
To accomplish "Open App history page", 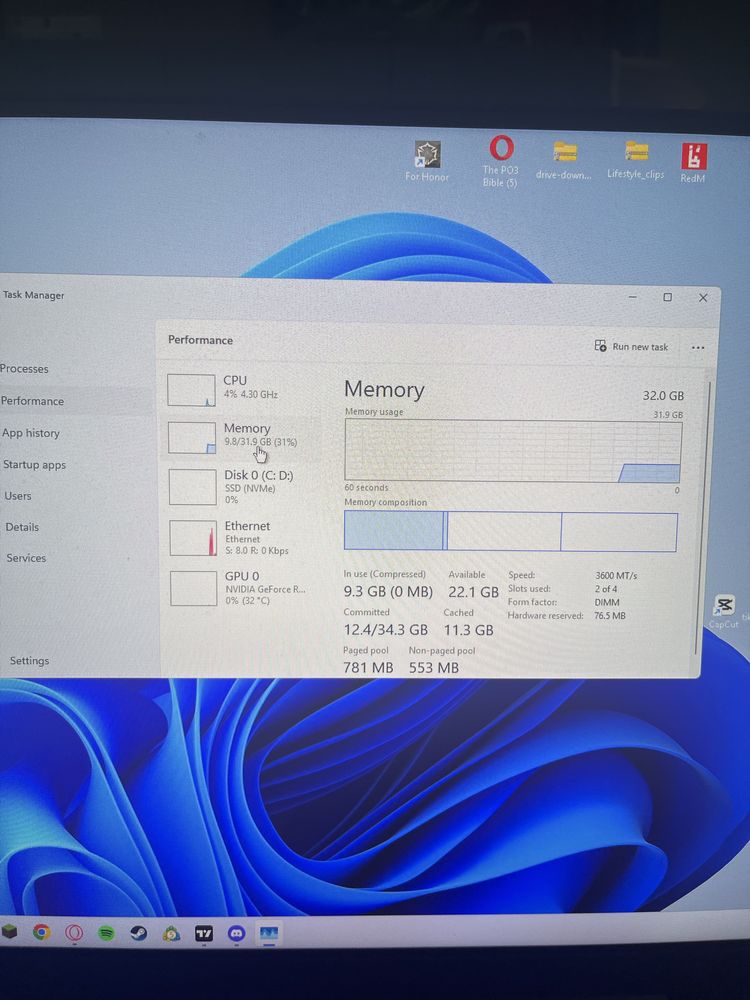I will point(30,433).
